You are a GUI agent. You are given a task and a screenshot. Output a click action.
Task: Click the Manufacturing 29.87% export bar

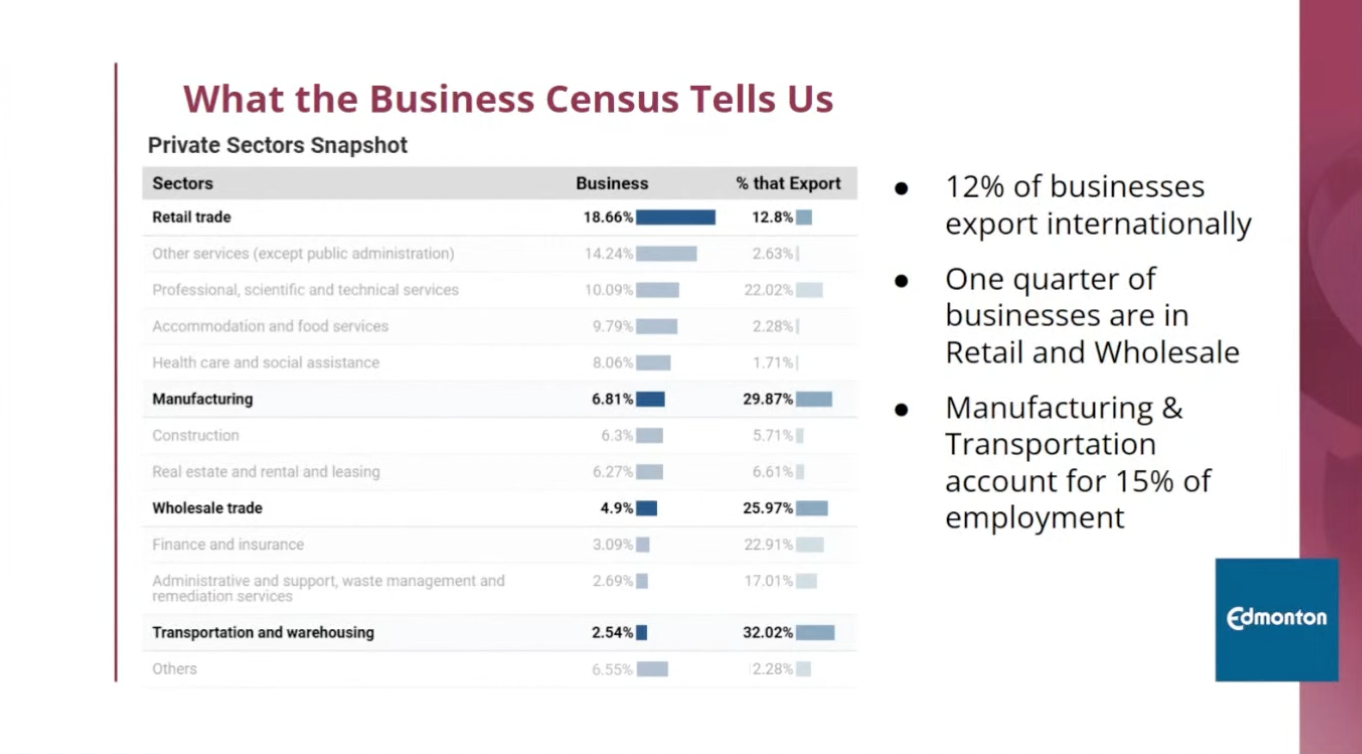[814, 399]
